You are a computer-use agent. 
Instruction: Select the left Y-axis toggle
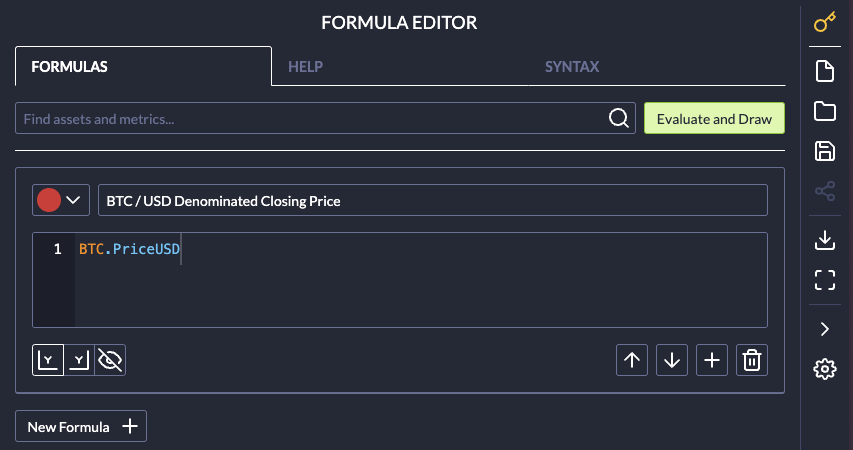click(48, 360)
